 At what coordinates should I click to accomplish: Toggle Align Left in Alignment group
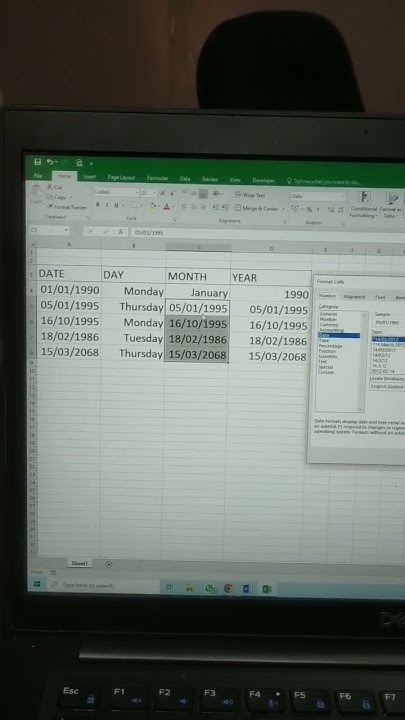184,207
